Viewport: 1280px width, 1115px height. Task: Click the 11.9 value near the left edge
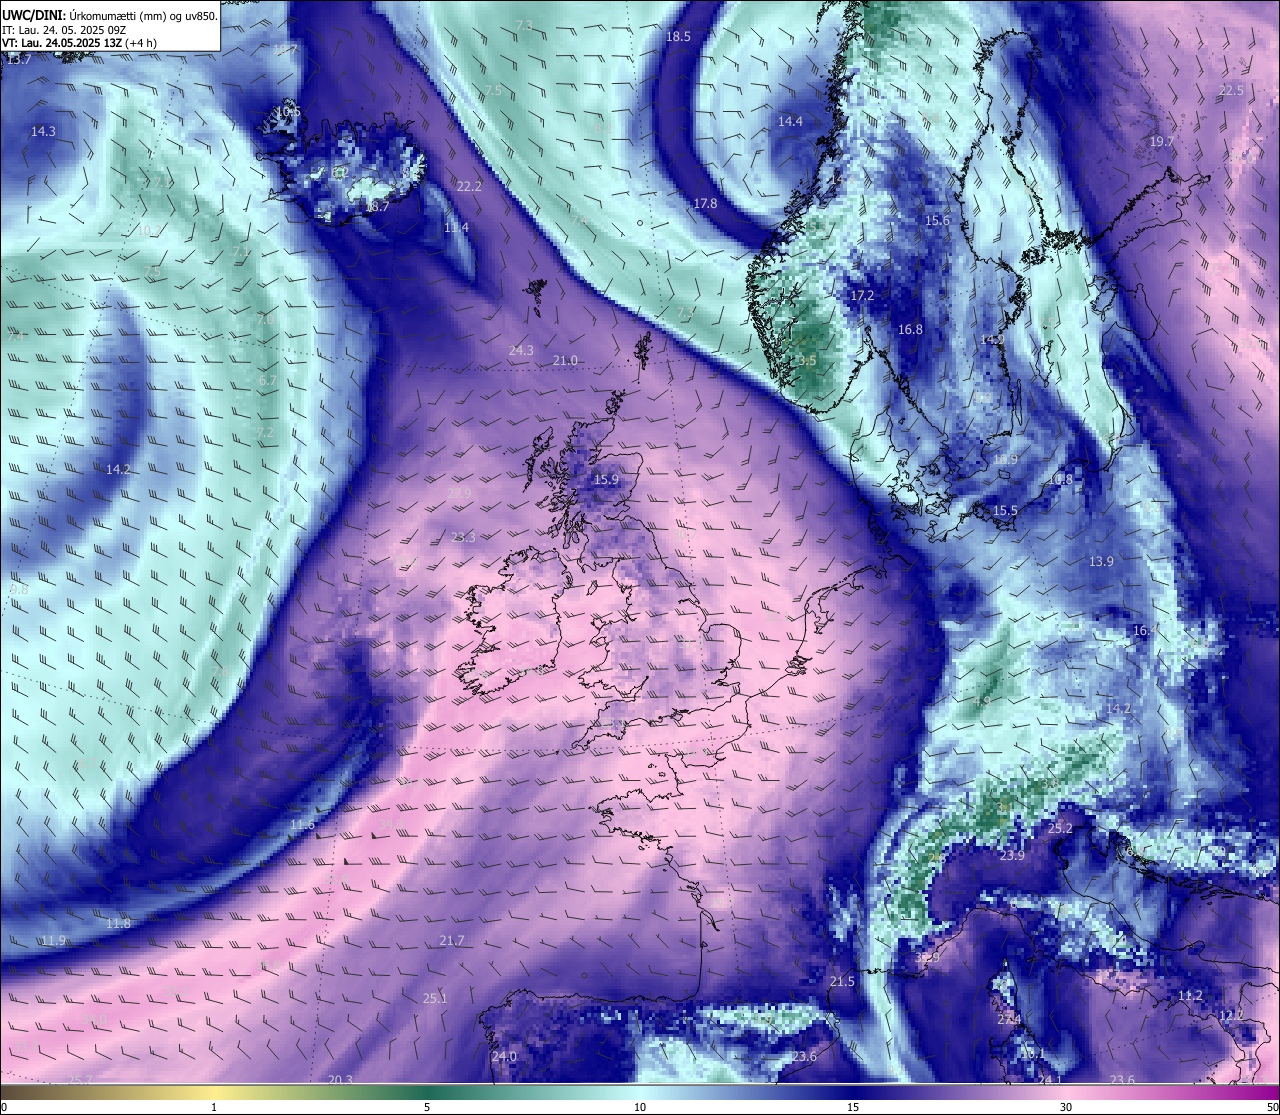click(53, 941)
